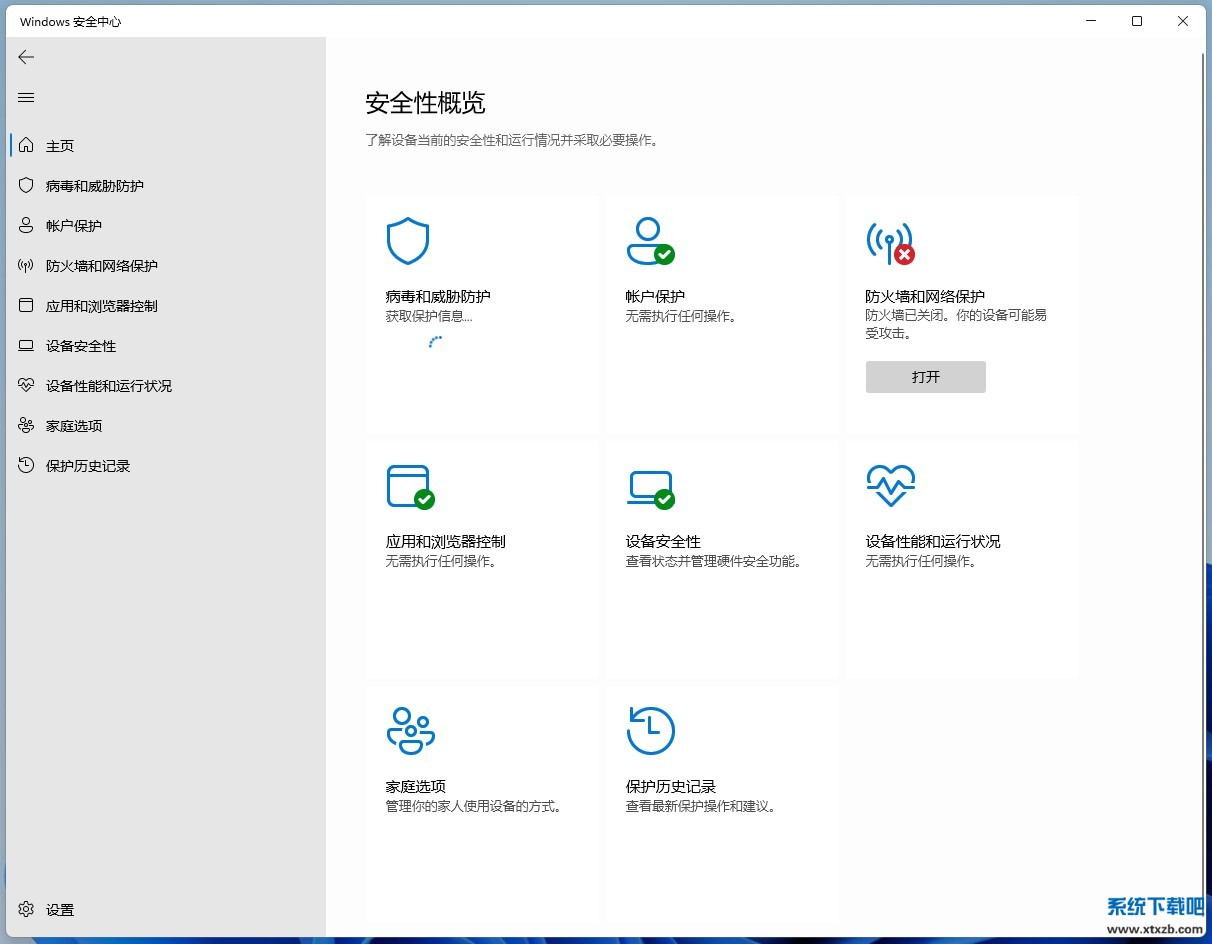
Task: Click 防火墙已关闭 warning description text
Action: pyautogui.click(x=956, y=324)
